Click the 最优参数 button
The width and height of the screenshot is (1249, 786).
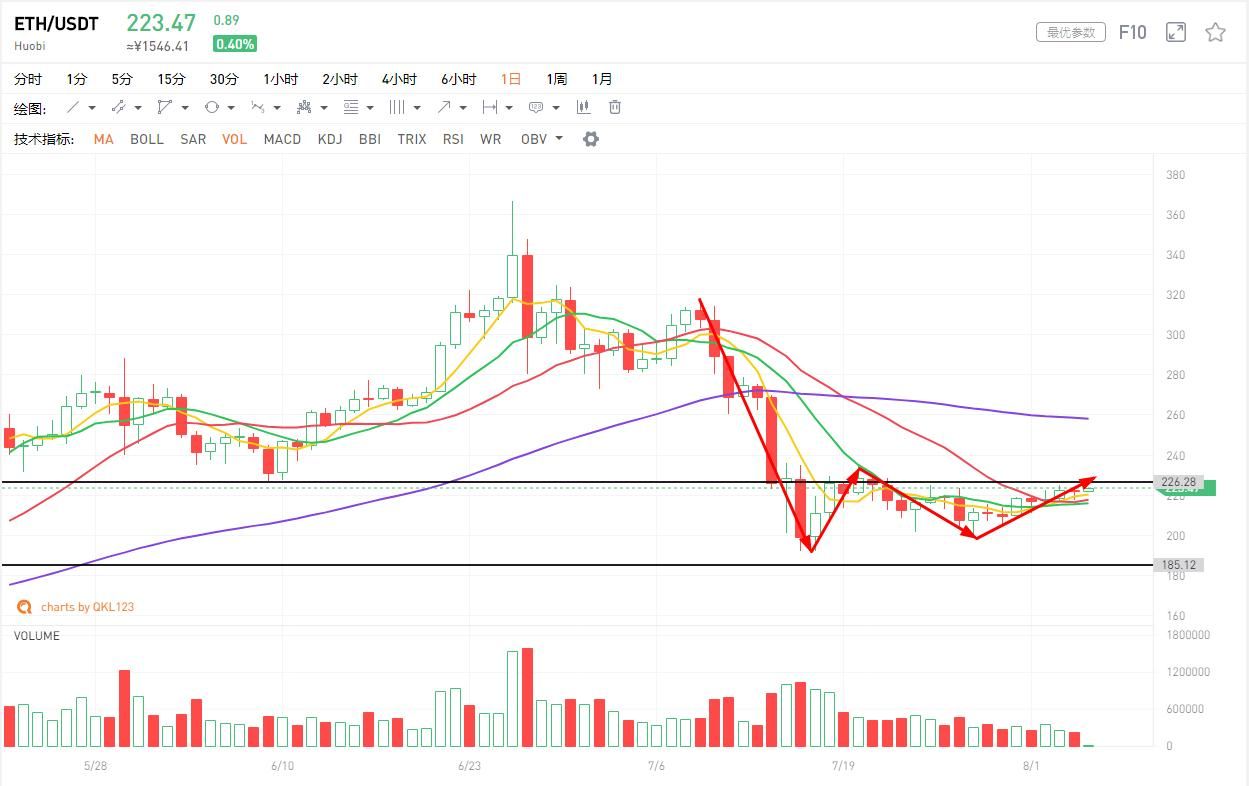1071,32
